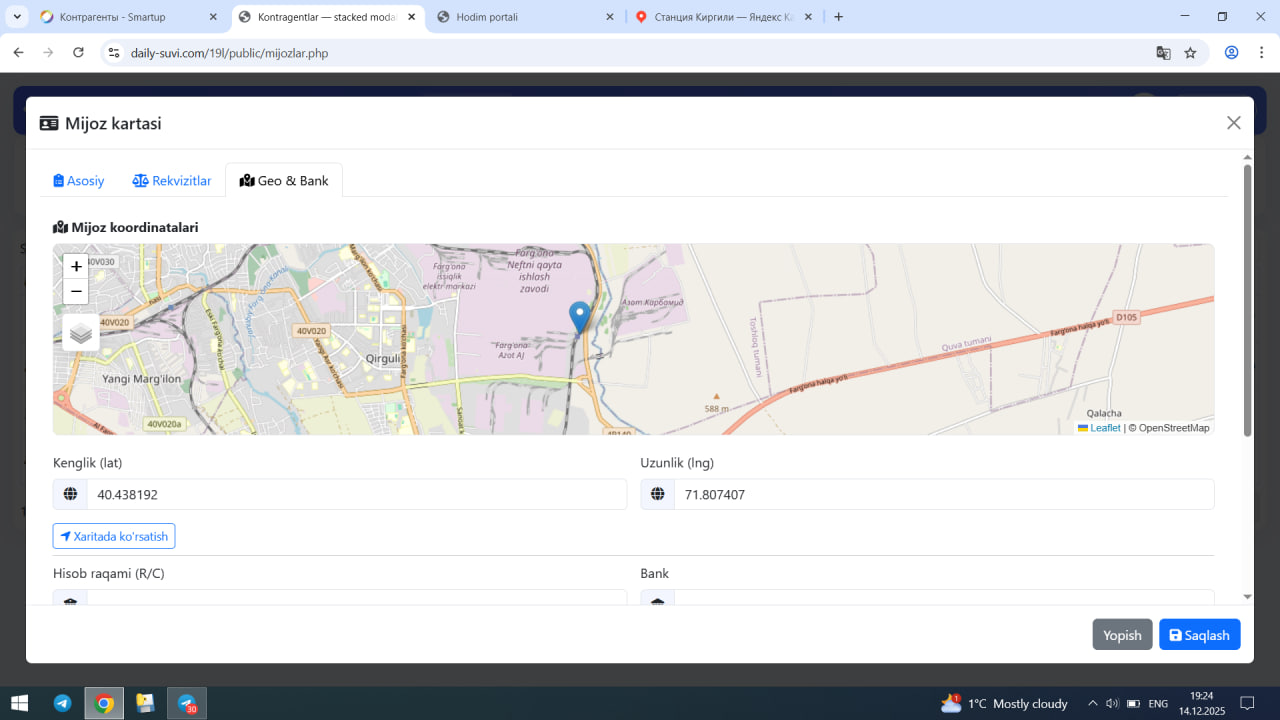Switch to the Asosiy tab
This screenshot has height=720, width=1280.
pos(79,181)
